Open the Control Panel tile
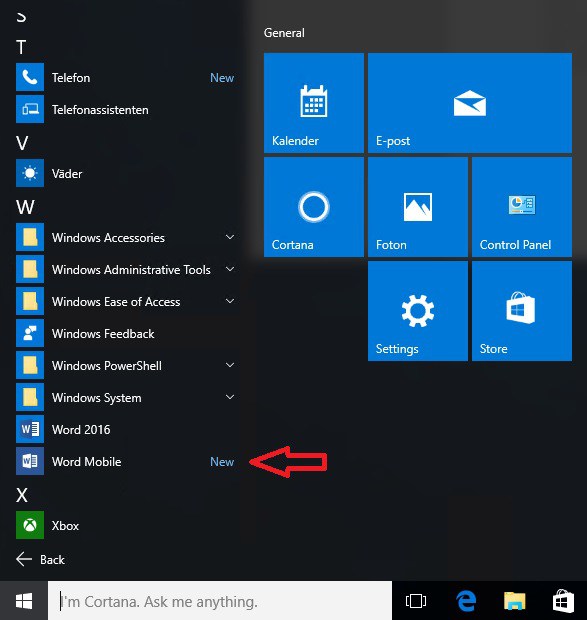The image size is (587, 620). (522, 207)
